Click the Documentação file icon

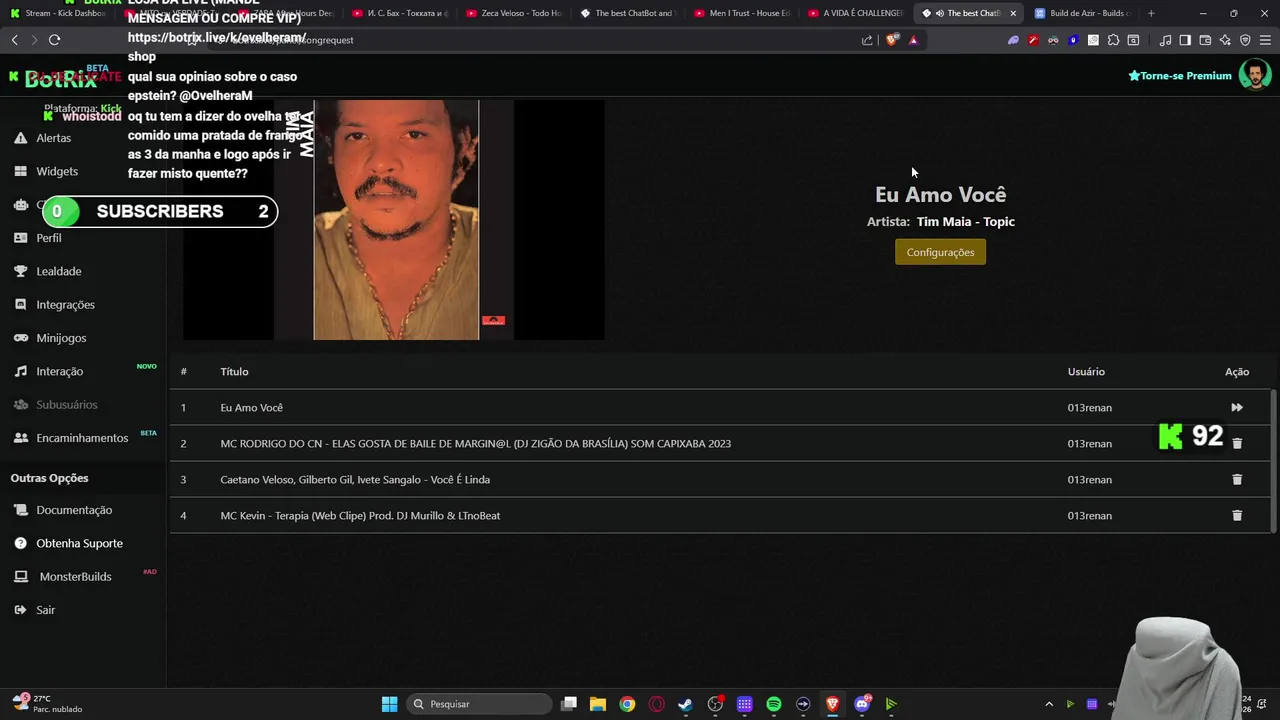point(20,510)
